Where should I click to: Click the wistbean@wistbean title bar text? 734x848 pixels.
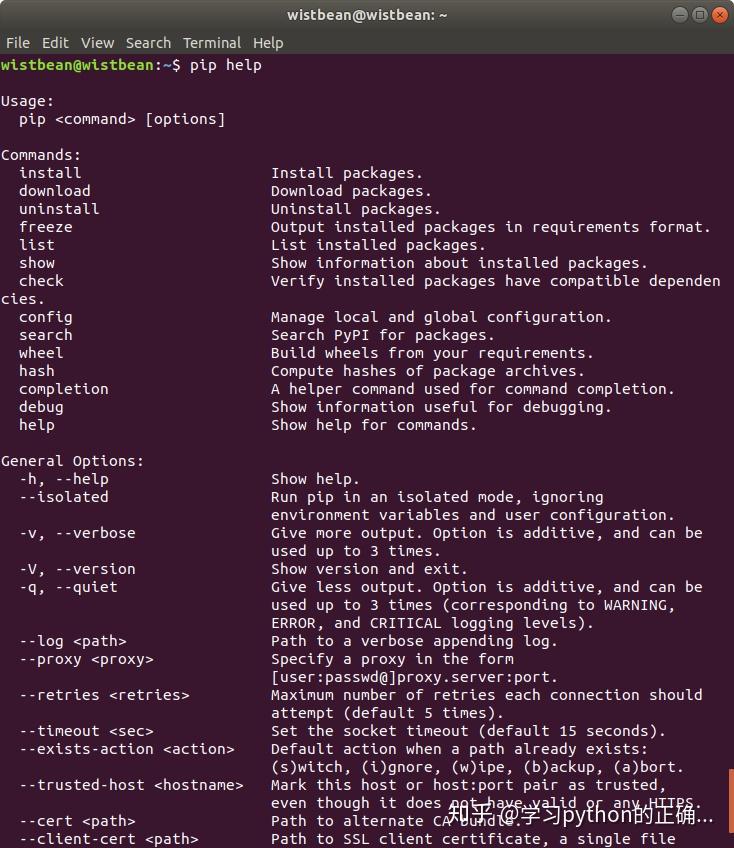367,14
